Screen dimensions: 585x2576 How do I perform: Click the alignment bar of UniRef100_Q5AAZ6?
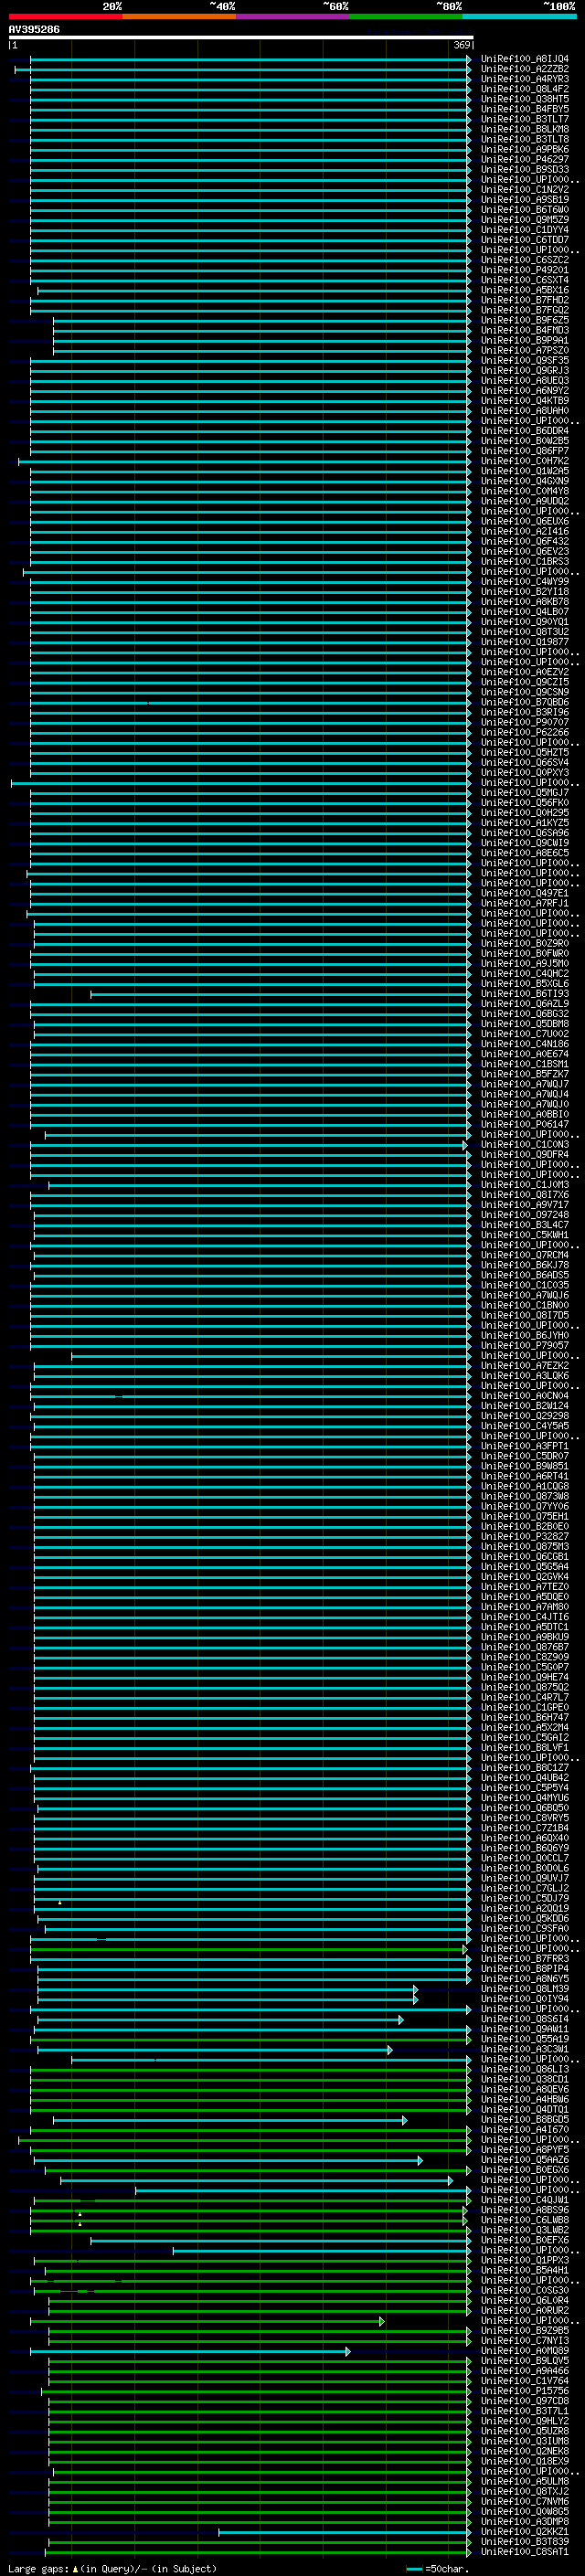226,2161
